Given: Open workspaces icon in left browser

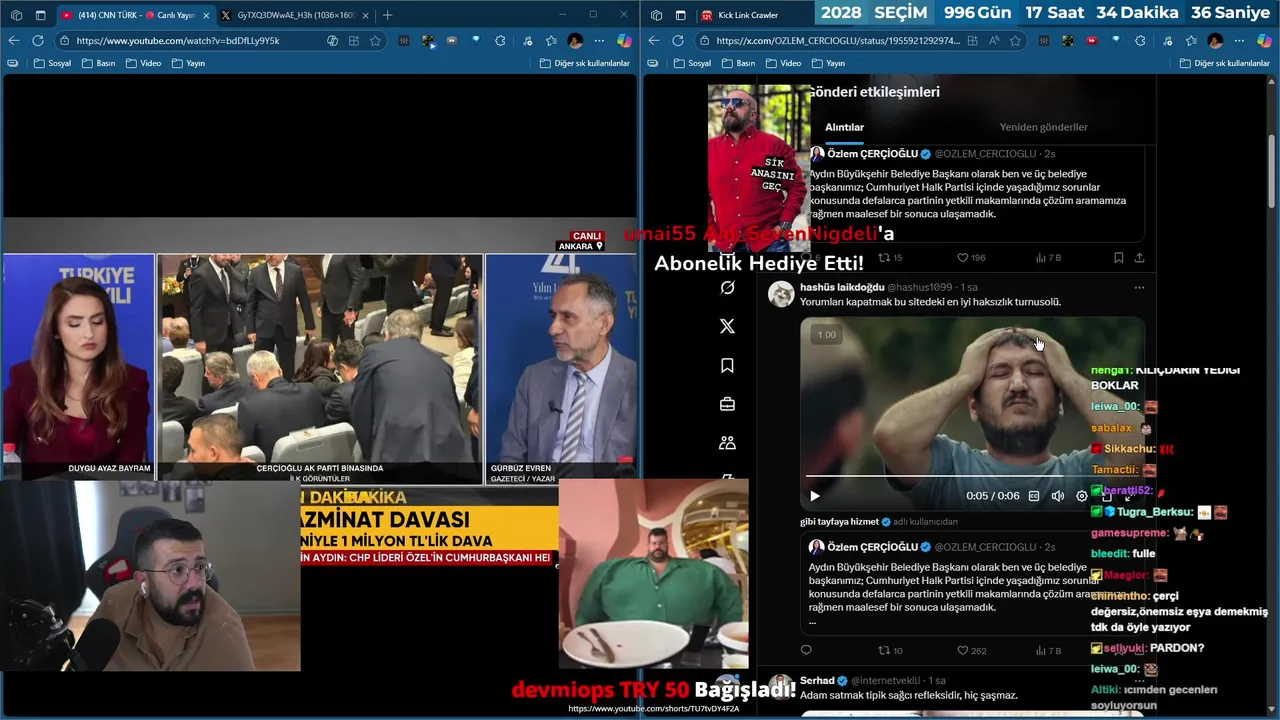Looking at the screenshot, I should click(x=14, y=15).
